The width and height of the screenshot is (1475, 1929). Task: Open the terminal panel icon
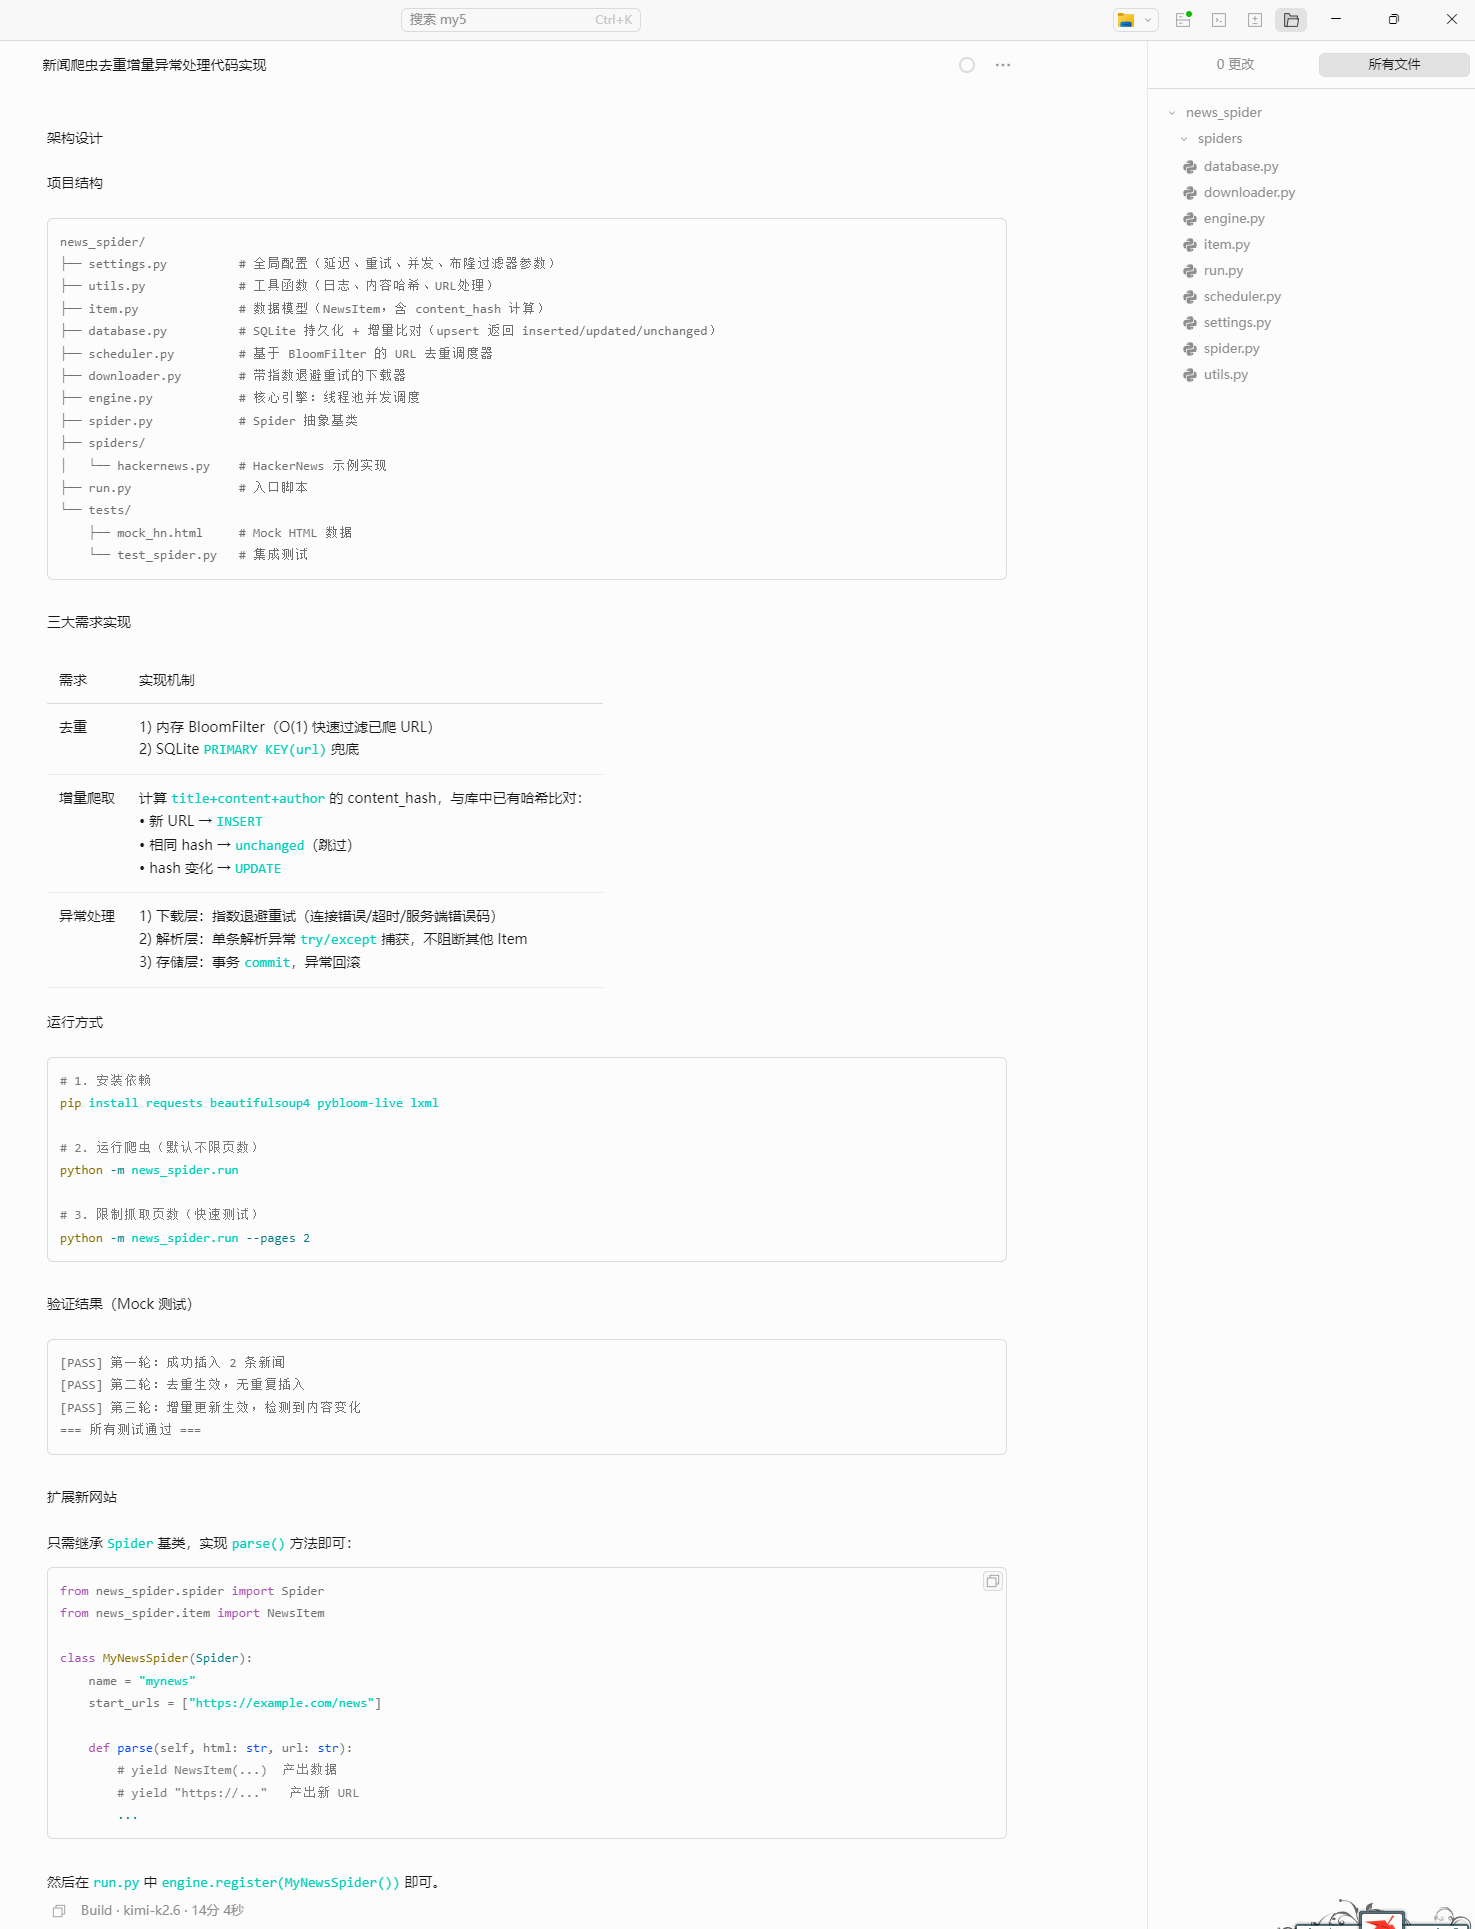point(1219,20)
